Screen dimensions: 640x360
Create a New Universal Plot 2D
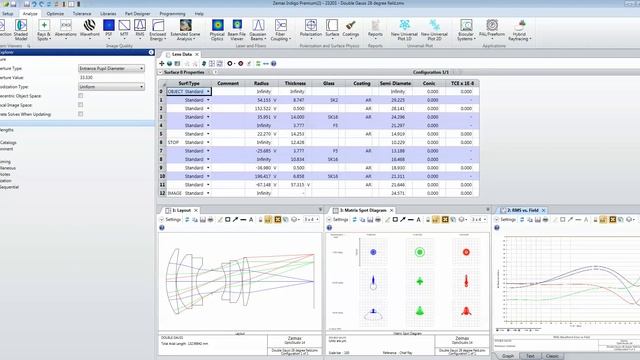pos(434,30)
